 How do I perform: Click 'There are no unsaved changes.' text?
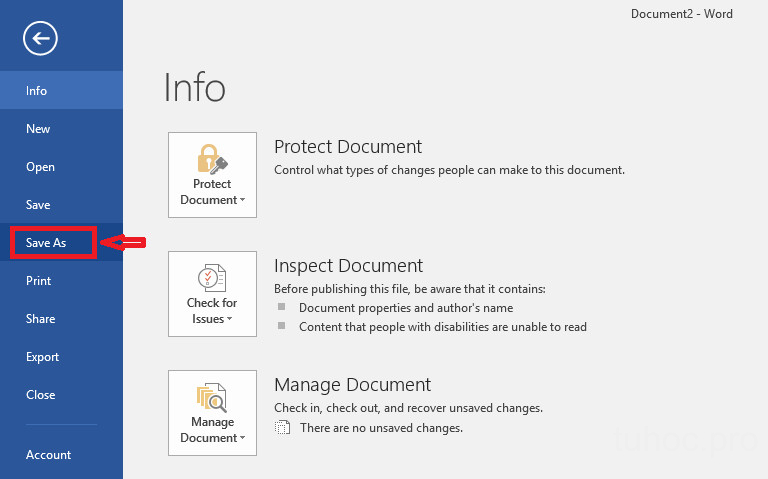(382, 428)
